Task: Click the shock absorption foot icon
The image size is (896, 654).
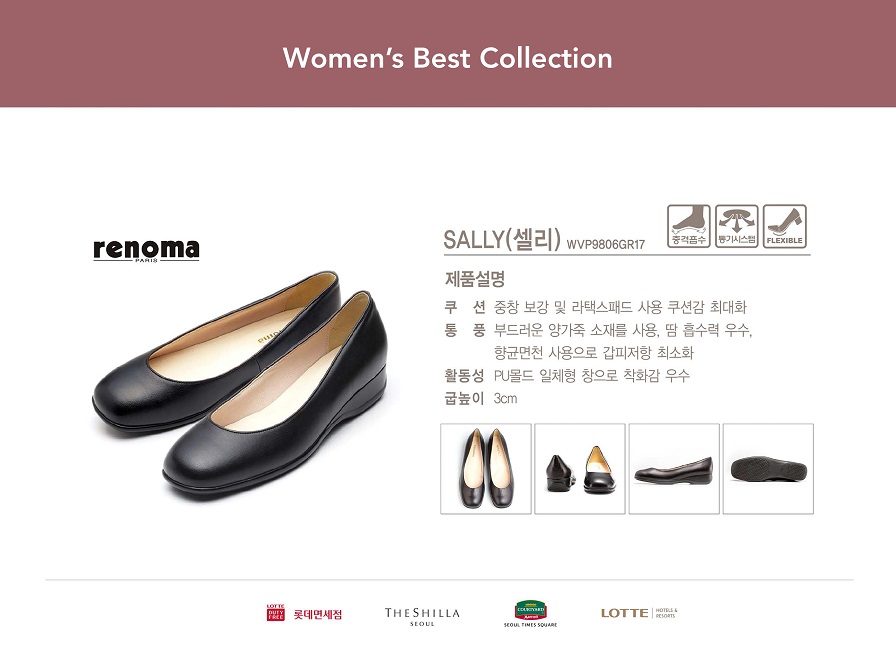Action: [689, 226]
